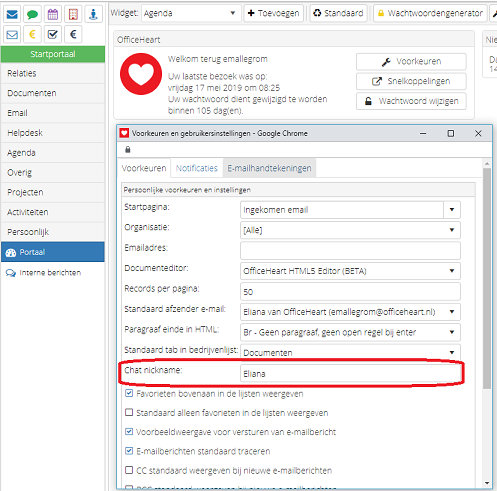The height and width of the screenshot is (491, 497).
Task: Click the Emailadres input field
Action: (350, 251)
